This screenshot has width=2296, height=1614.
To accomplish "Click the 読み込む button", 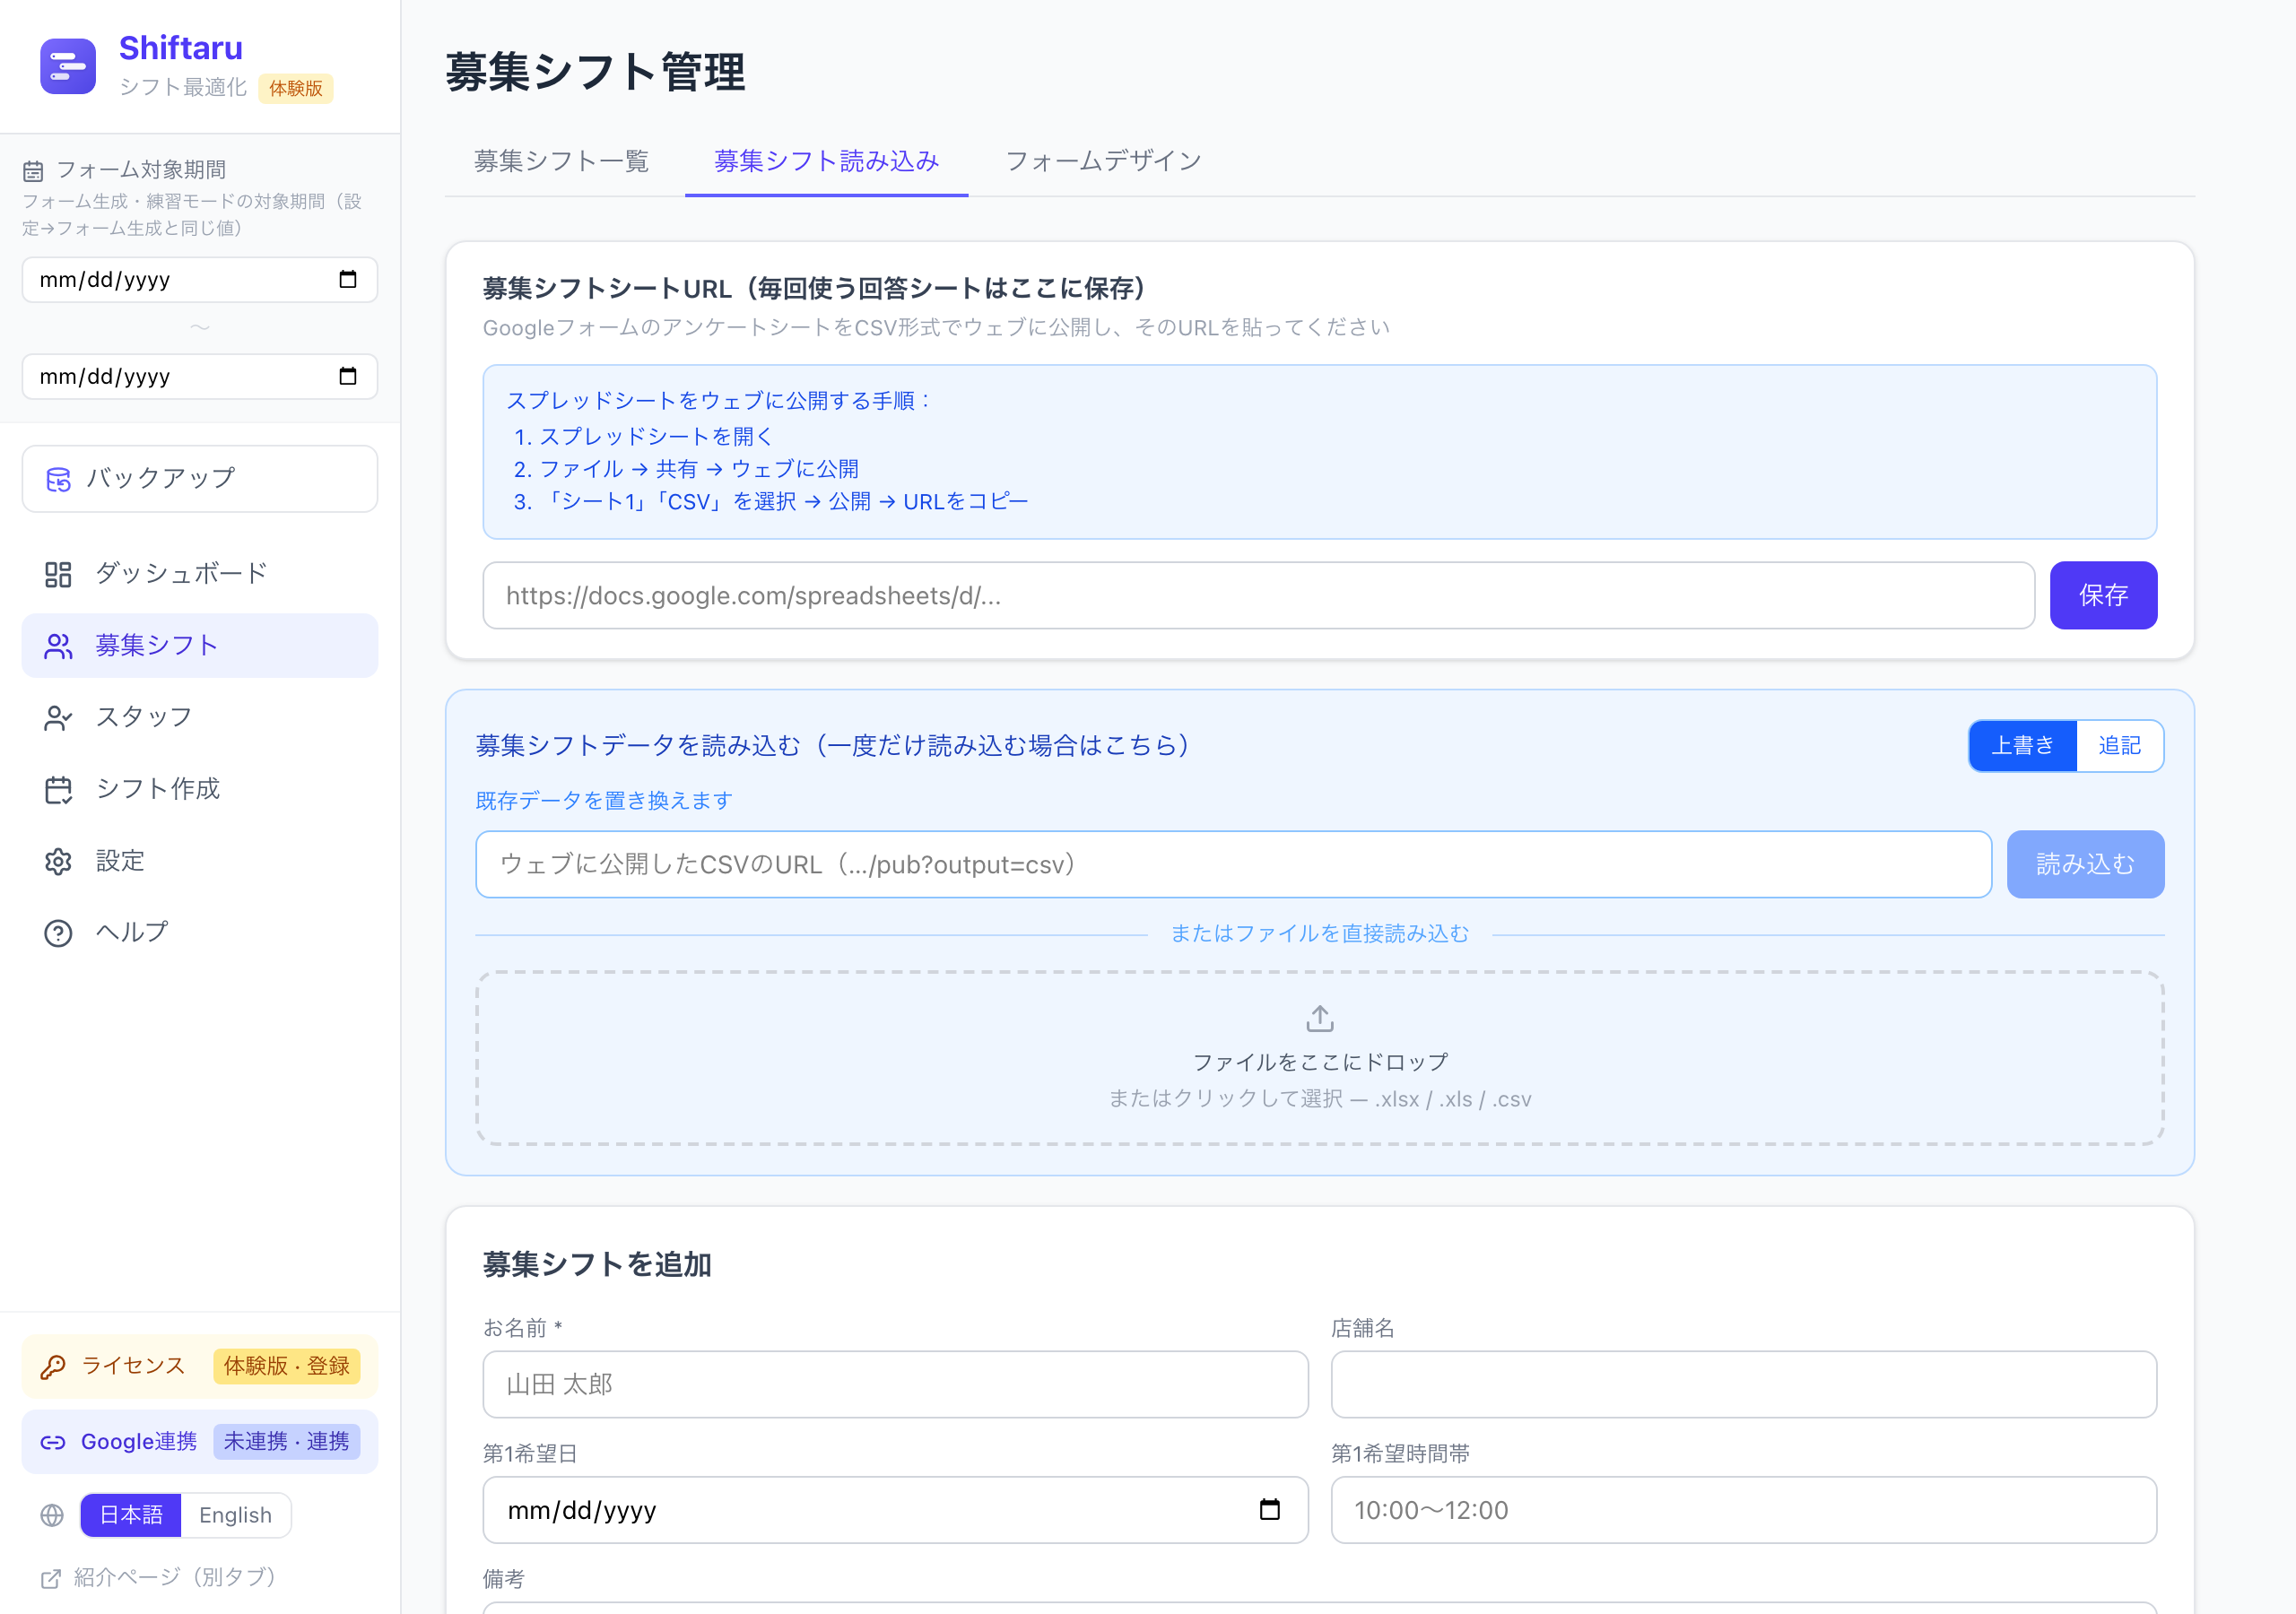I will (2085, 864).
